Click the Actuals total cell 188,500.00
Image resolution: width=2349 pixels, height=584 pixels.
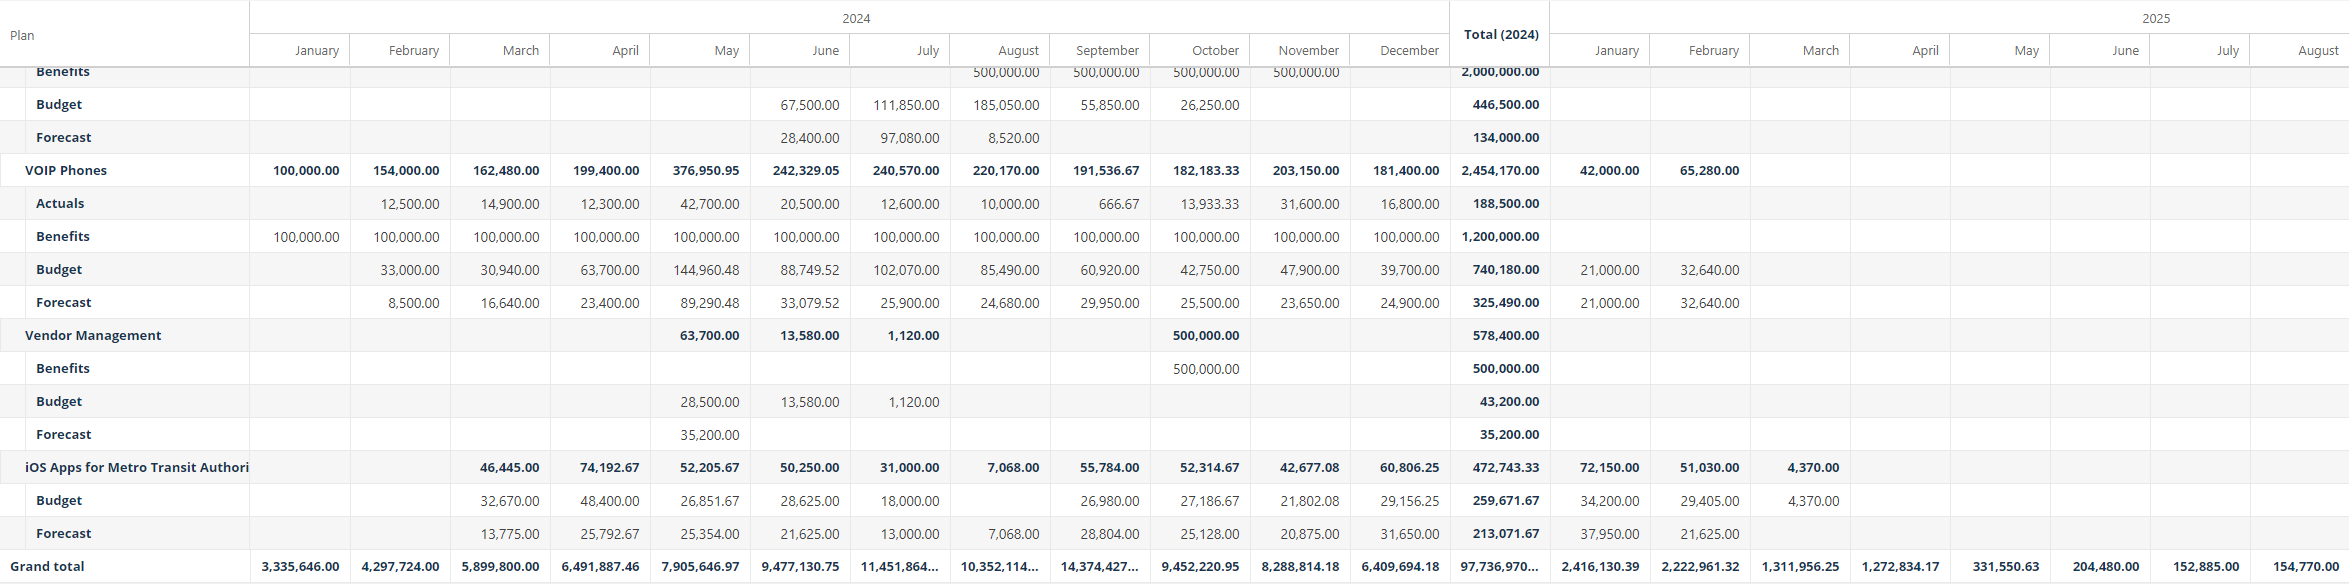1500,203
